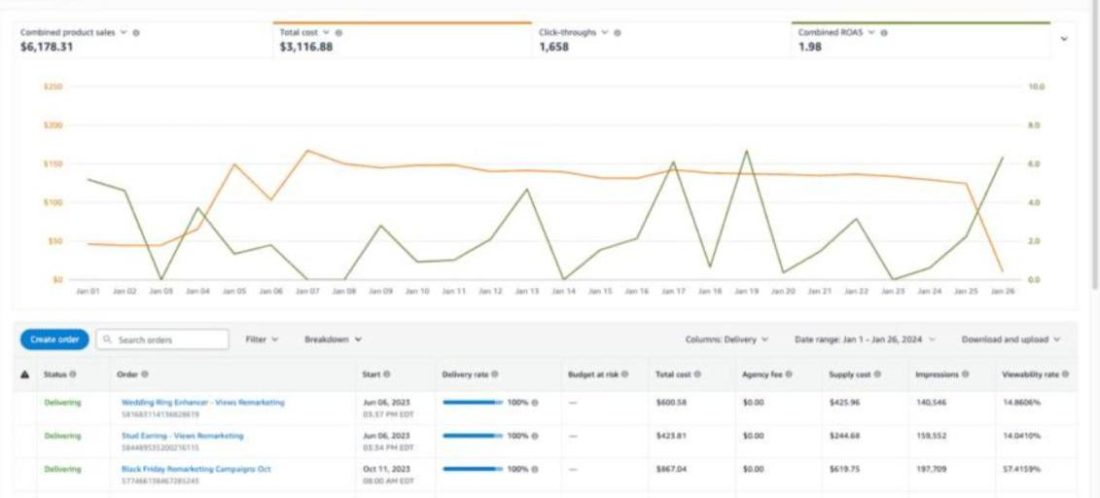Click delivery rate bar for Black Friday order
The width and height of the screenshot is (1100, 498).
click(x=473, y=469)
